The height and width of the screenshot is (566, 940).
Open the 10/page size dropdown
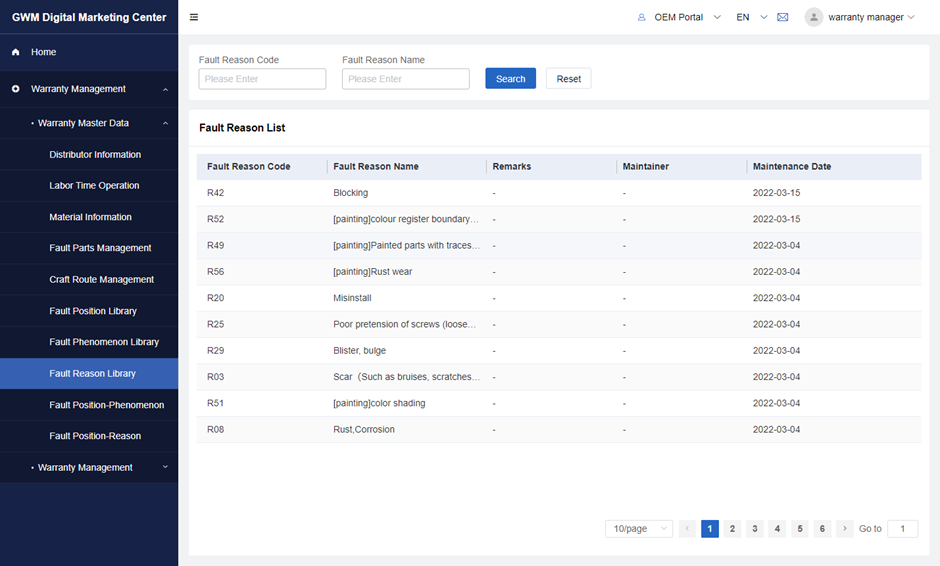coord(638,529)
